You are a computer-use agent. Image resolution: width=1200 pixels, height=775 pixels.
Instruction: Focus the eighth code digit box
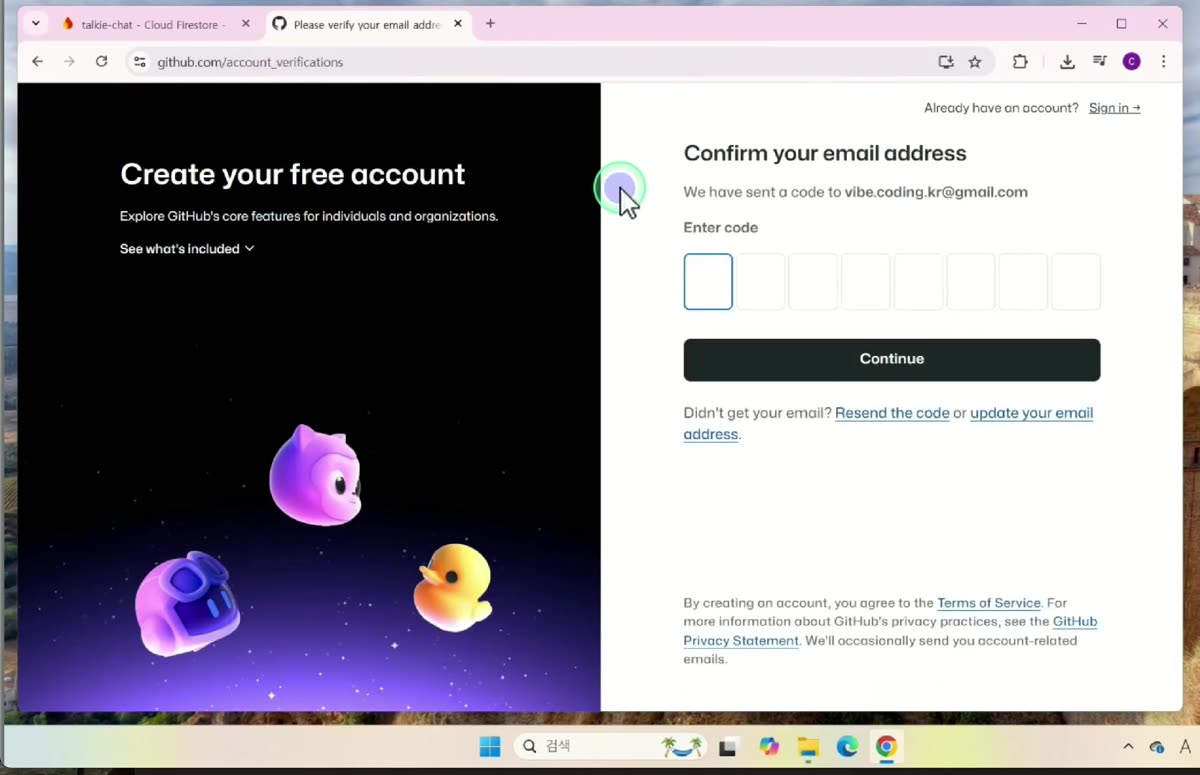[1076, 281]
